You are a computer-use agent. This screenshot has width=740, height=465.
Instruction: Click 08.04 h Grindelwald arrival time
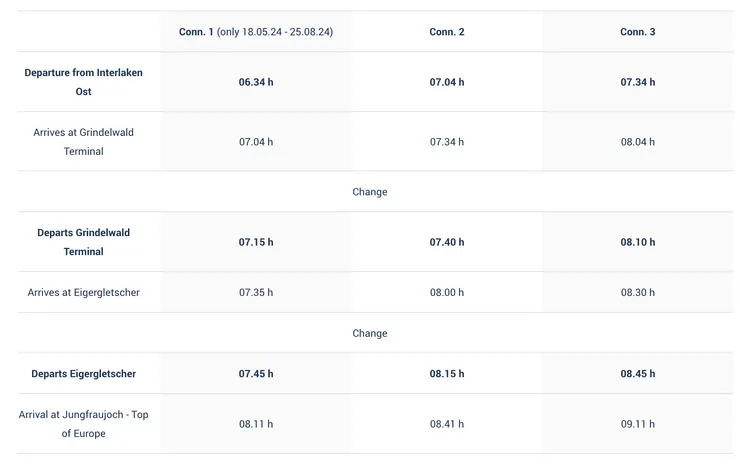click(x=637, y=142)
